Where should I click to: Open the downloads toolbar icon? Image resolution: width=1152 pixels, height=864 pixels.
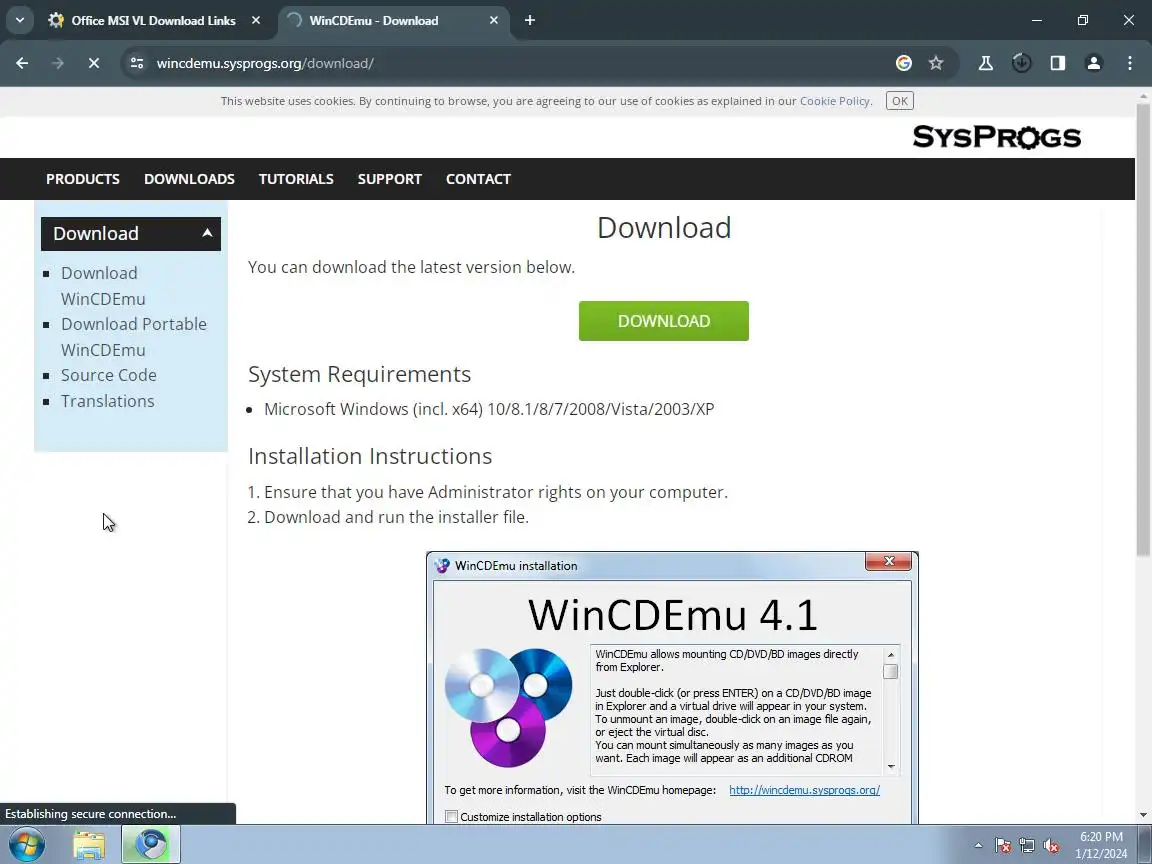click(x=1021, y=63)
